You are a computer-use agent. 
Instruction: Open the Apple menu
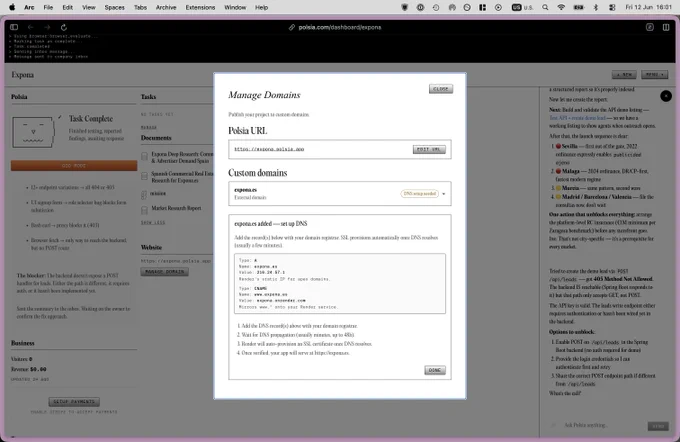(12, 7)
